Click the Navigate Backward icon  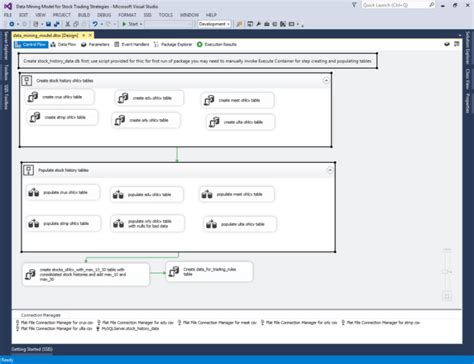(x=12, y=24)
